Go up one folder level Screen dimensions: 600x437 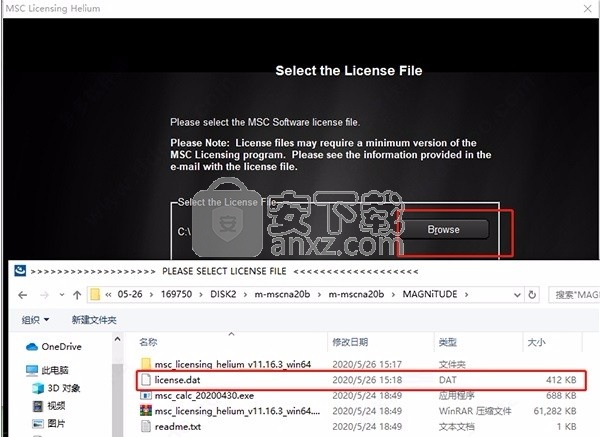(x=77, y=295)
